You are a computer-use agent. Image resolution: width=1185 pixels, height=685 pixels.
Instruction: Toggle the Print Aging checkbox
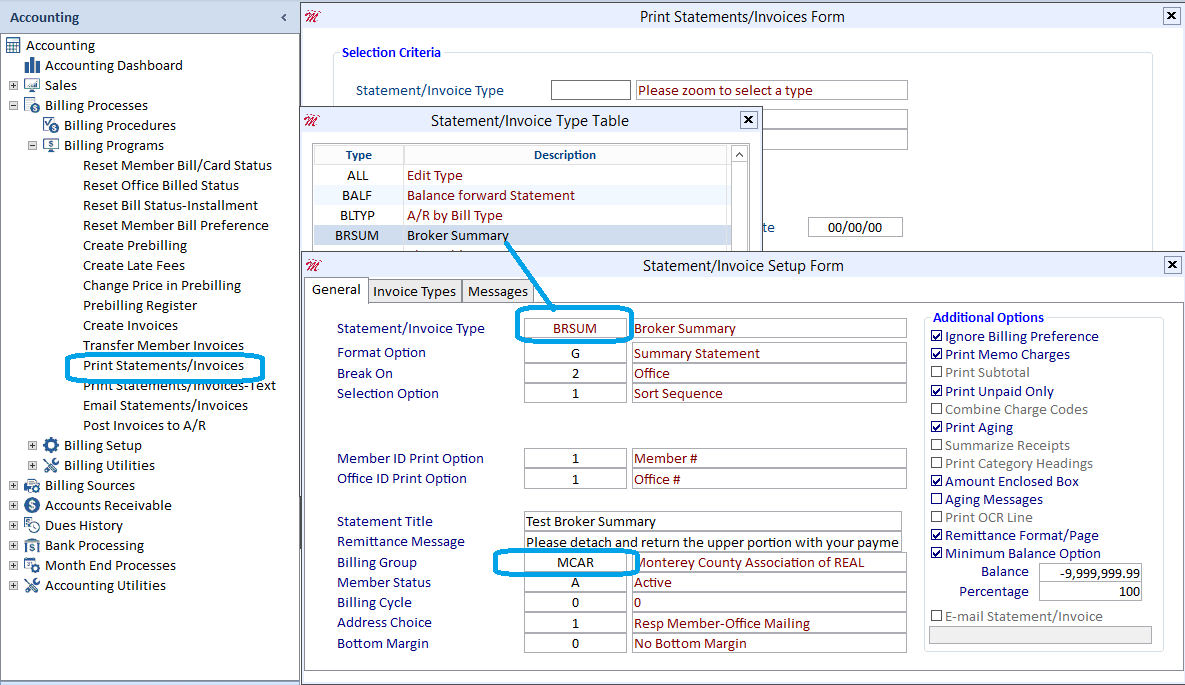936,427
